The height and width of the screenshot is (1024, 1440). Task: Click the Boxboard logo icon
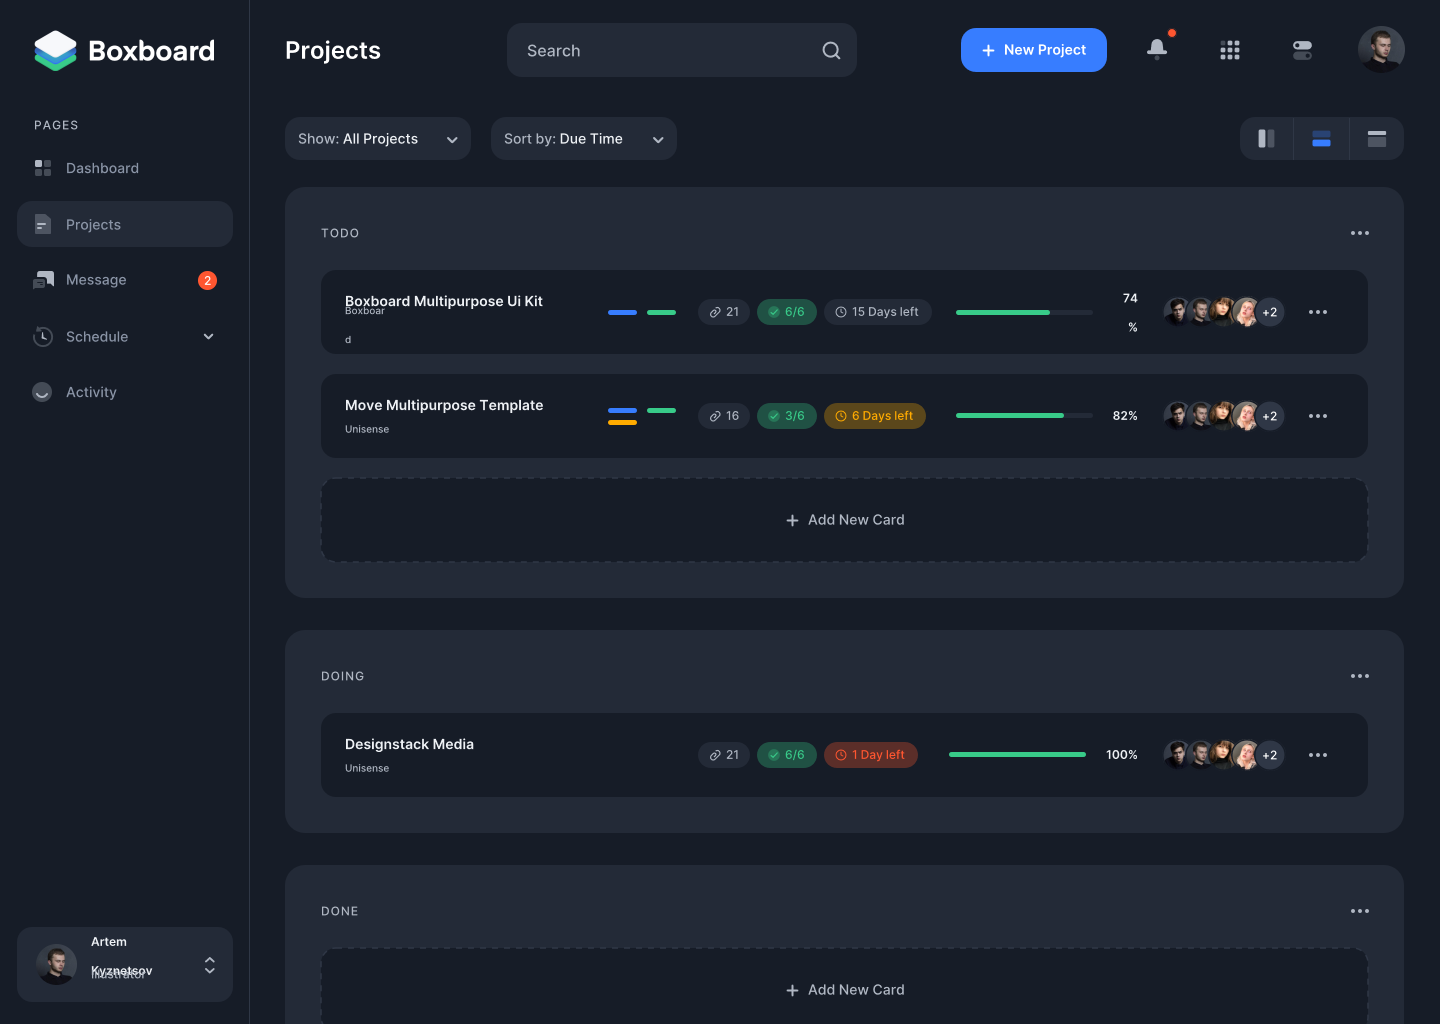coord(55,50)
